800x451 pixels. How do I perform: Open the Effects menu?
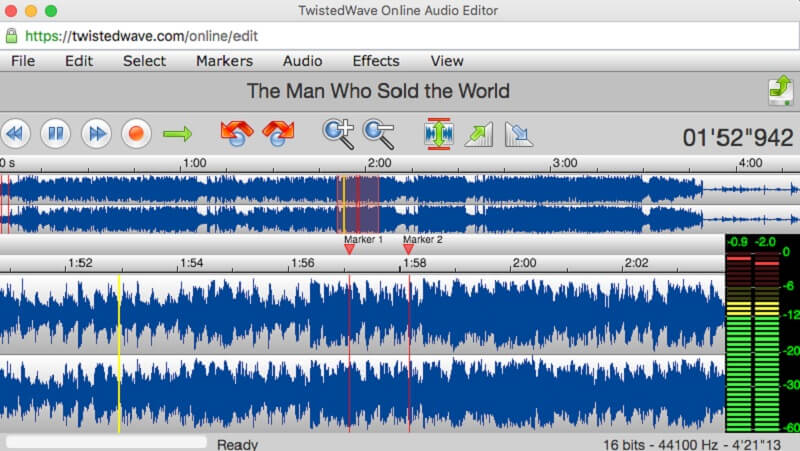click(375, 61)
